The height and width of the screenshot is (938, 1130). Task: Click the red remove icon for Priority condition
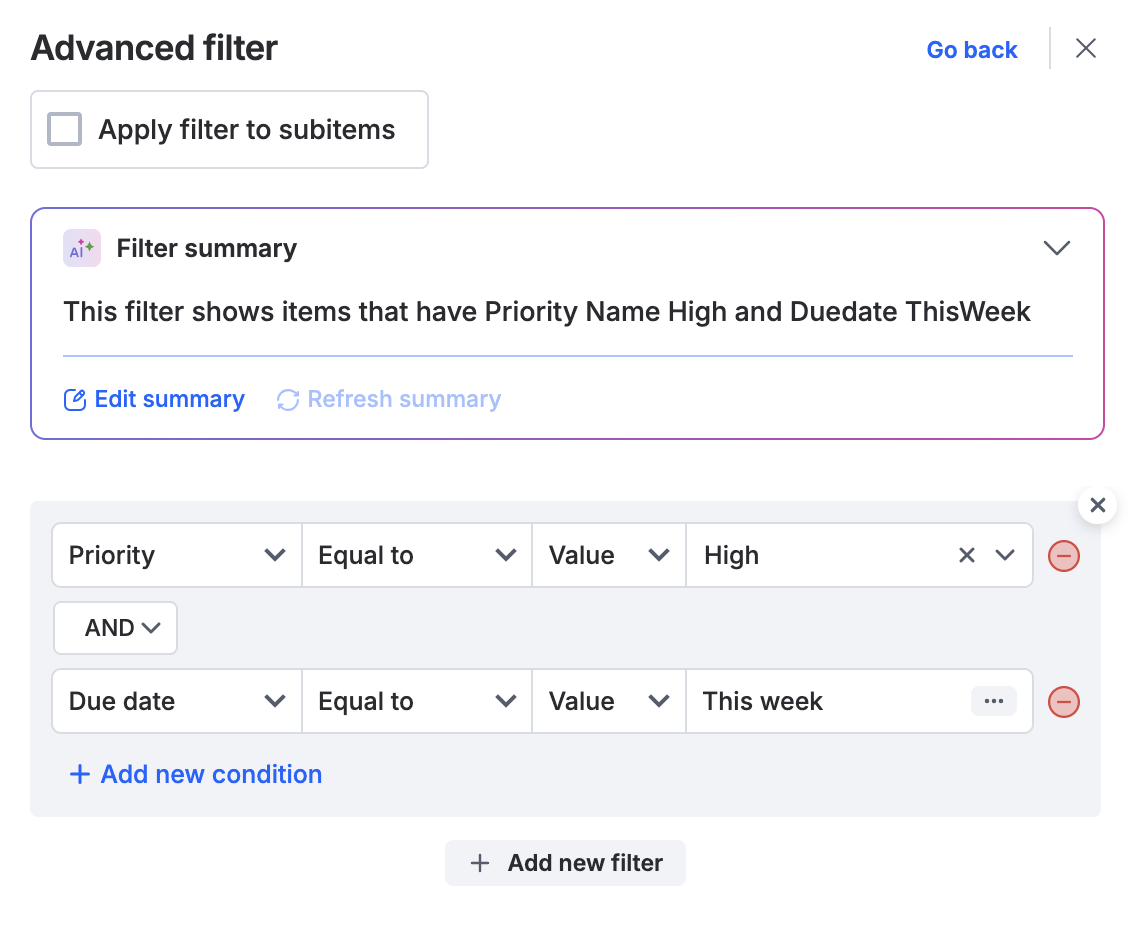(x=1063, y=556)
